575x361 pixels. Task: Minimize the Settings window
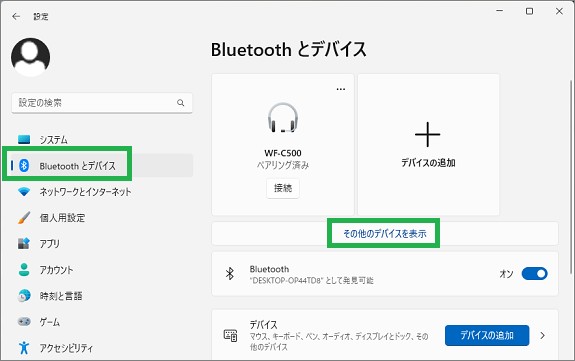click(499, 11)
